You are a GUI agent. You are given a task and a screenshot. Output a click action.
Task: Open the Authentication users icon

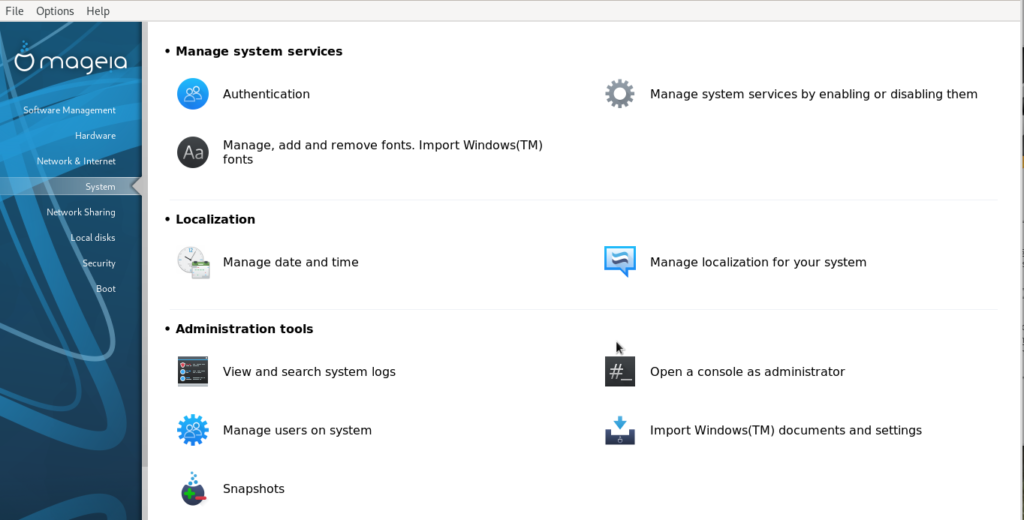pos(193,94)
